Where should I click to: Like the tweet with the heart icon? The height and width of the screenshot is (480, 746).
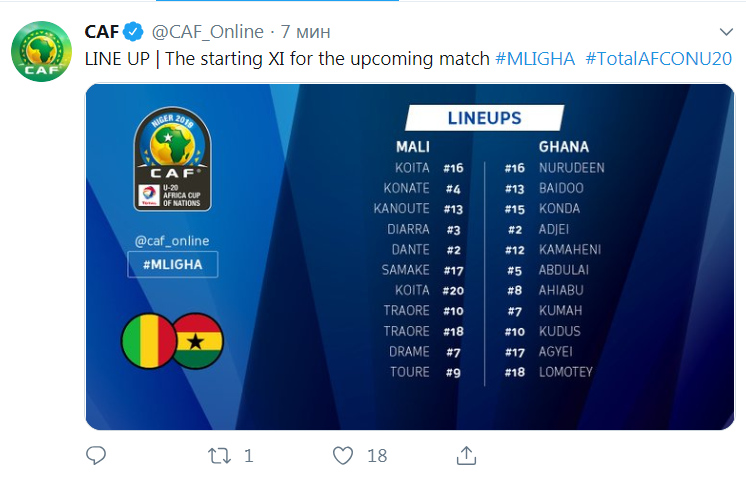(x=343, y=455)
